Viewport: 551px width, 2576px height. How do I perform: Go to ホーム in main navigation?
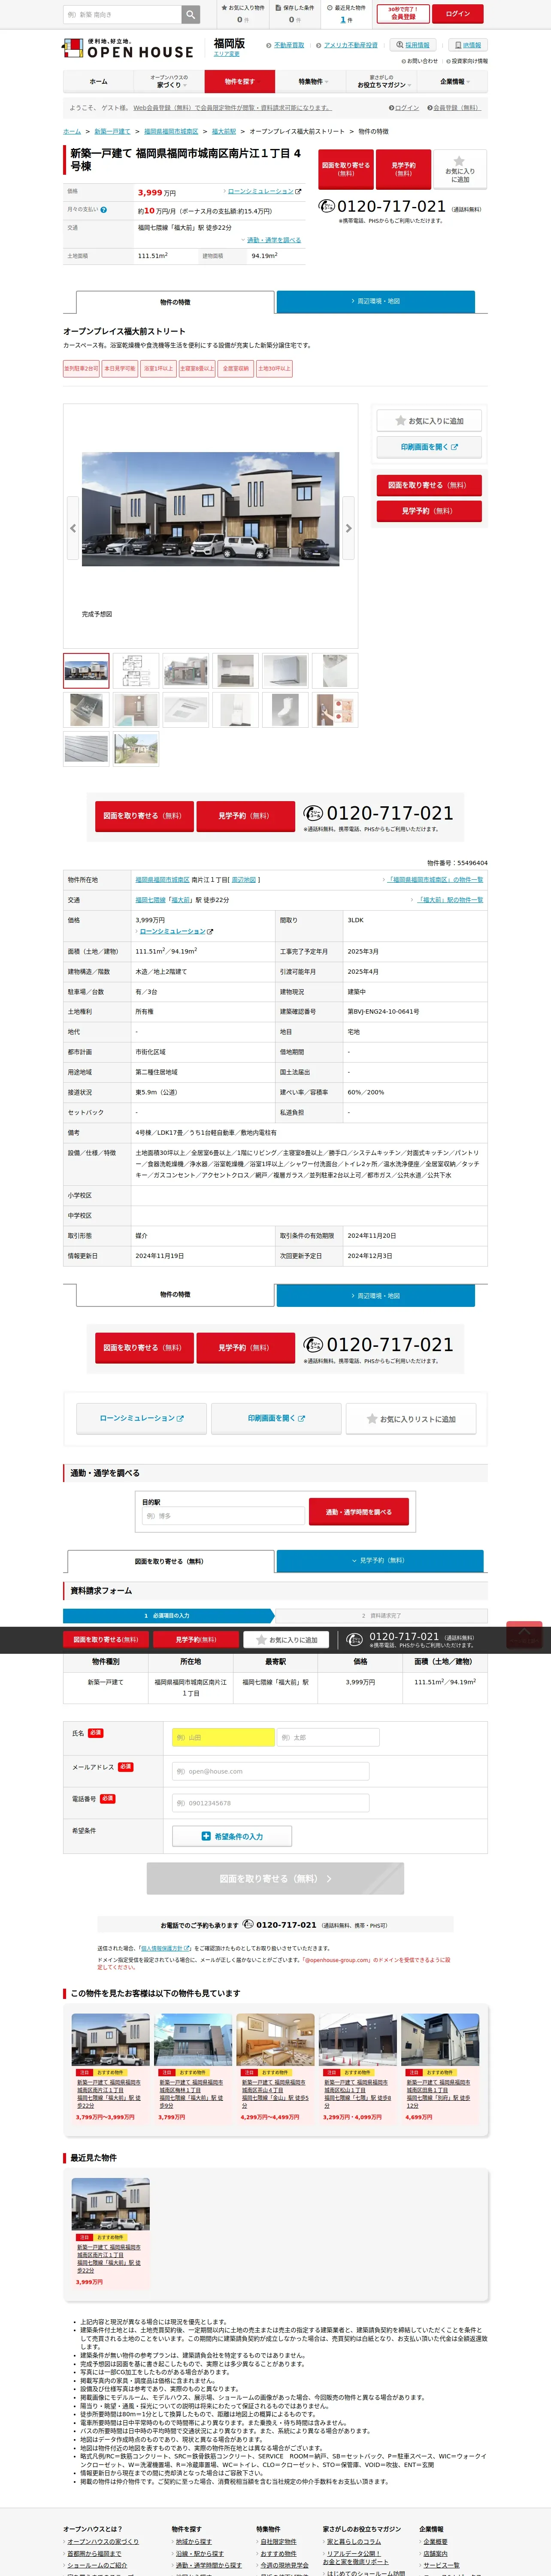click(98, 81)
